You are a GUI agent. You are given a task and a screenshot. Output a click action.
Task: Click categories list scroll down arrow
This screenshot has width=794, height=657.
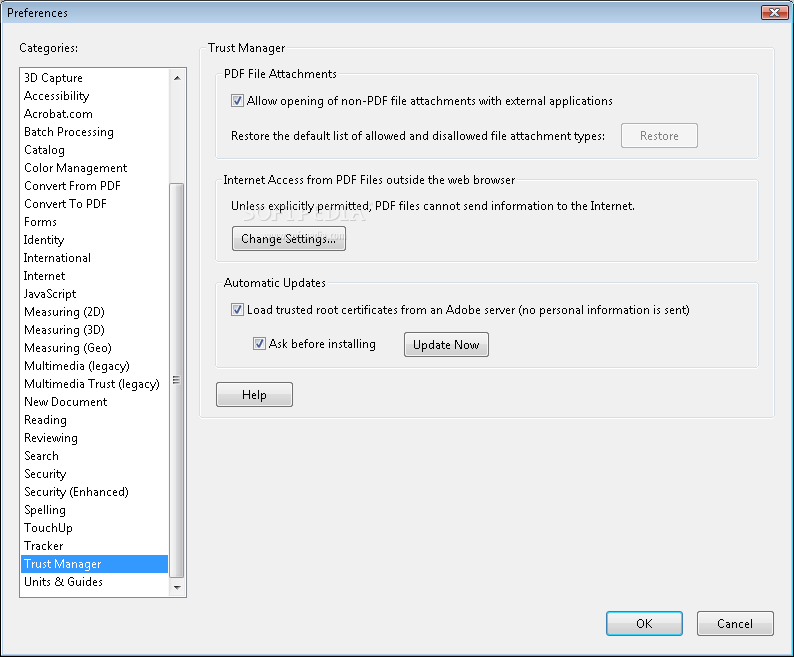177,588
